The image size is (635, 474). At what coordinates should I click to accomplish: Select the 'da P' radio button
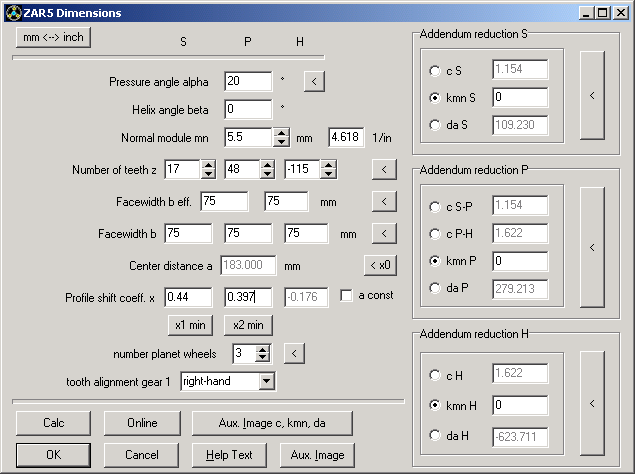click(434, 290)
